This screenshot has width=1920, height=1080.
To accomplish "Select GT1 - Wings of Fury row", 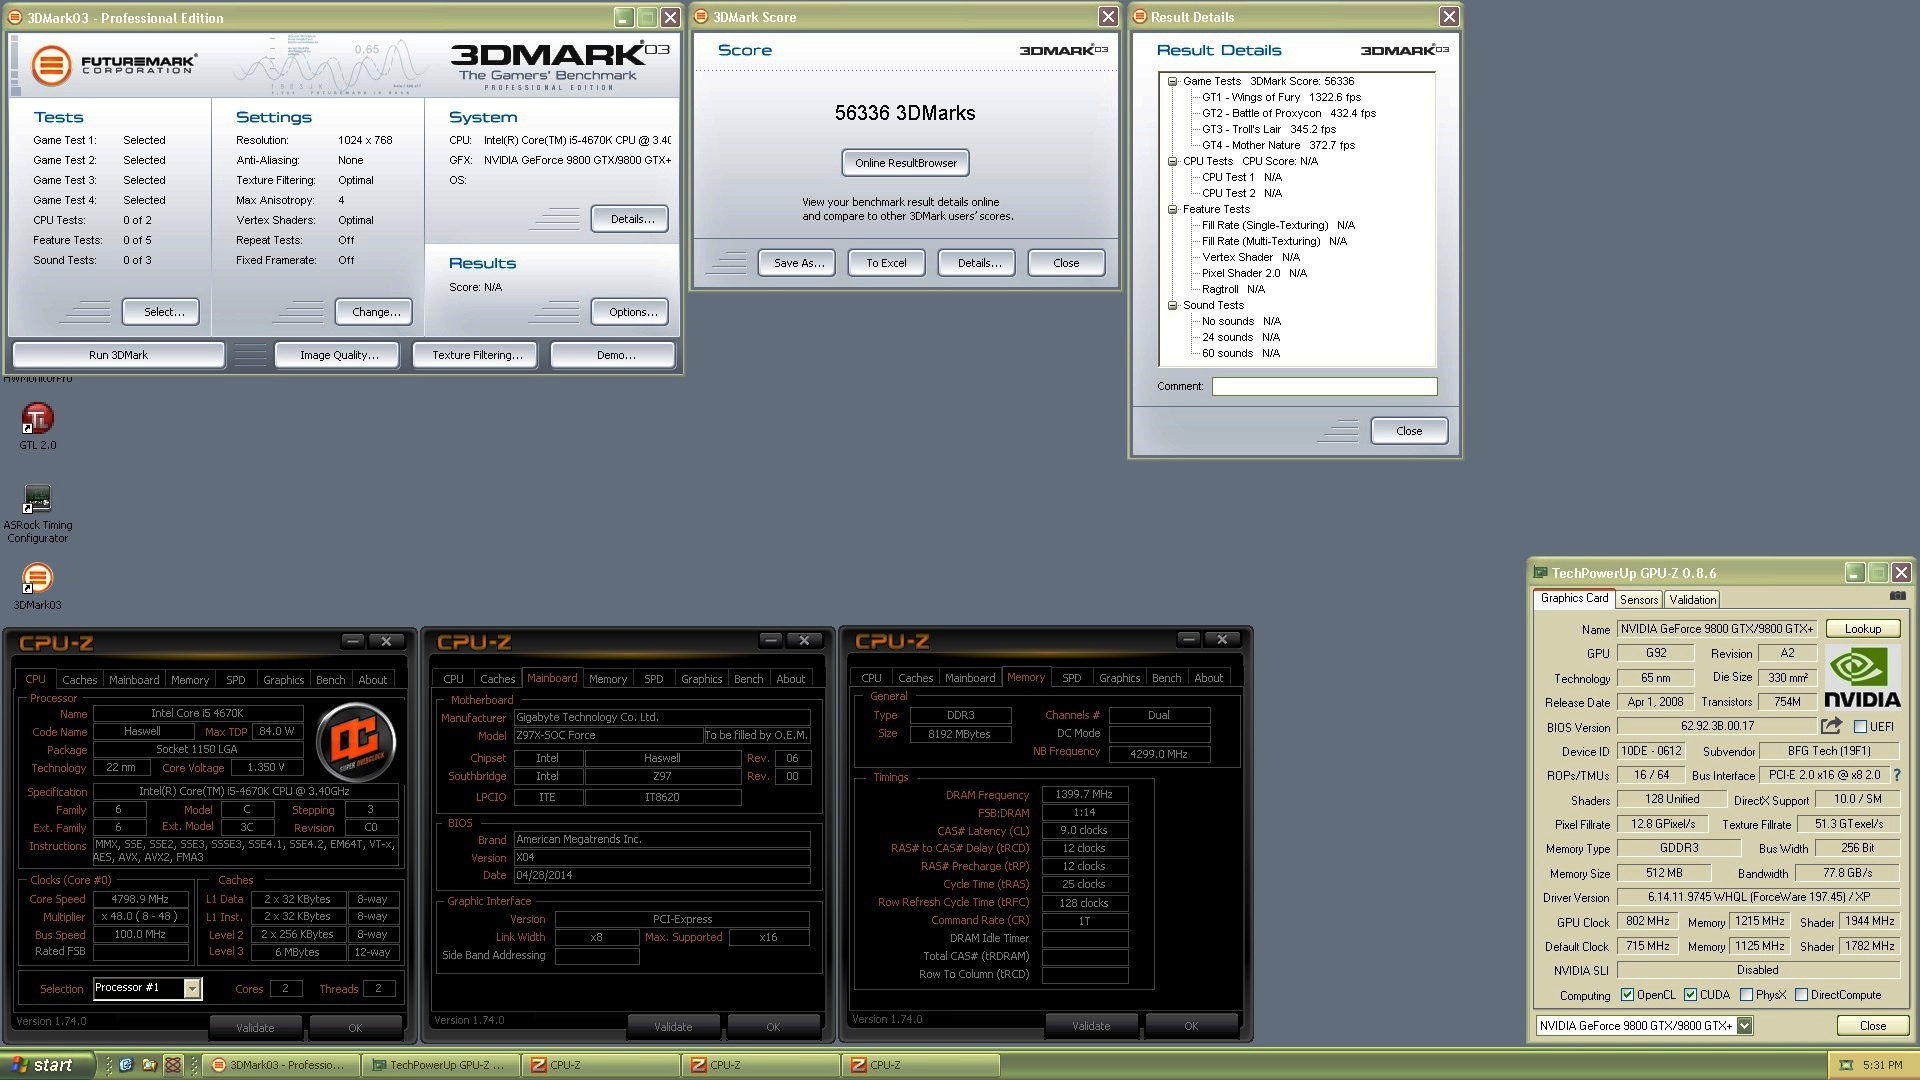I will pos(1281,98).
